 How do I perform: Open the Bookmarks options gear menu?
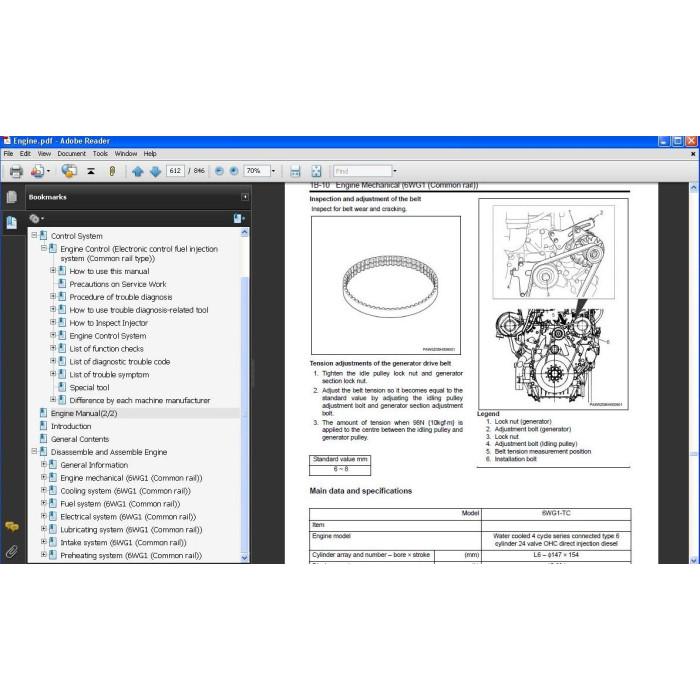coord(36,218)
